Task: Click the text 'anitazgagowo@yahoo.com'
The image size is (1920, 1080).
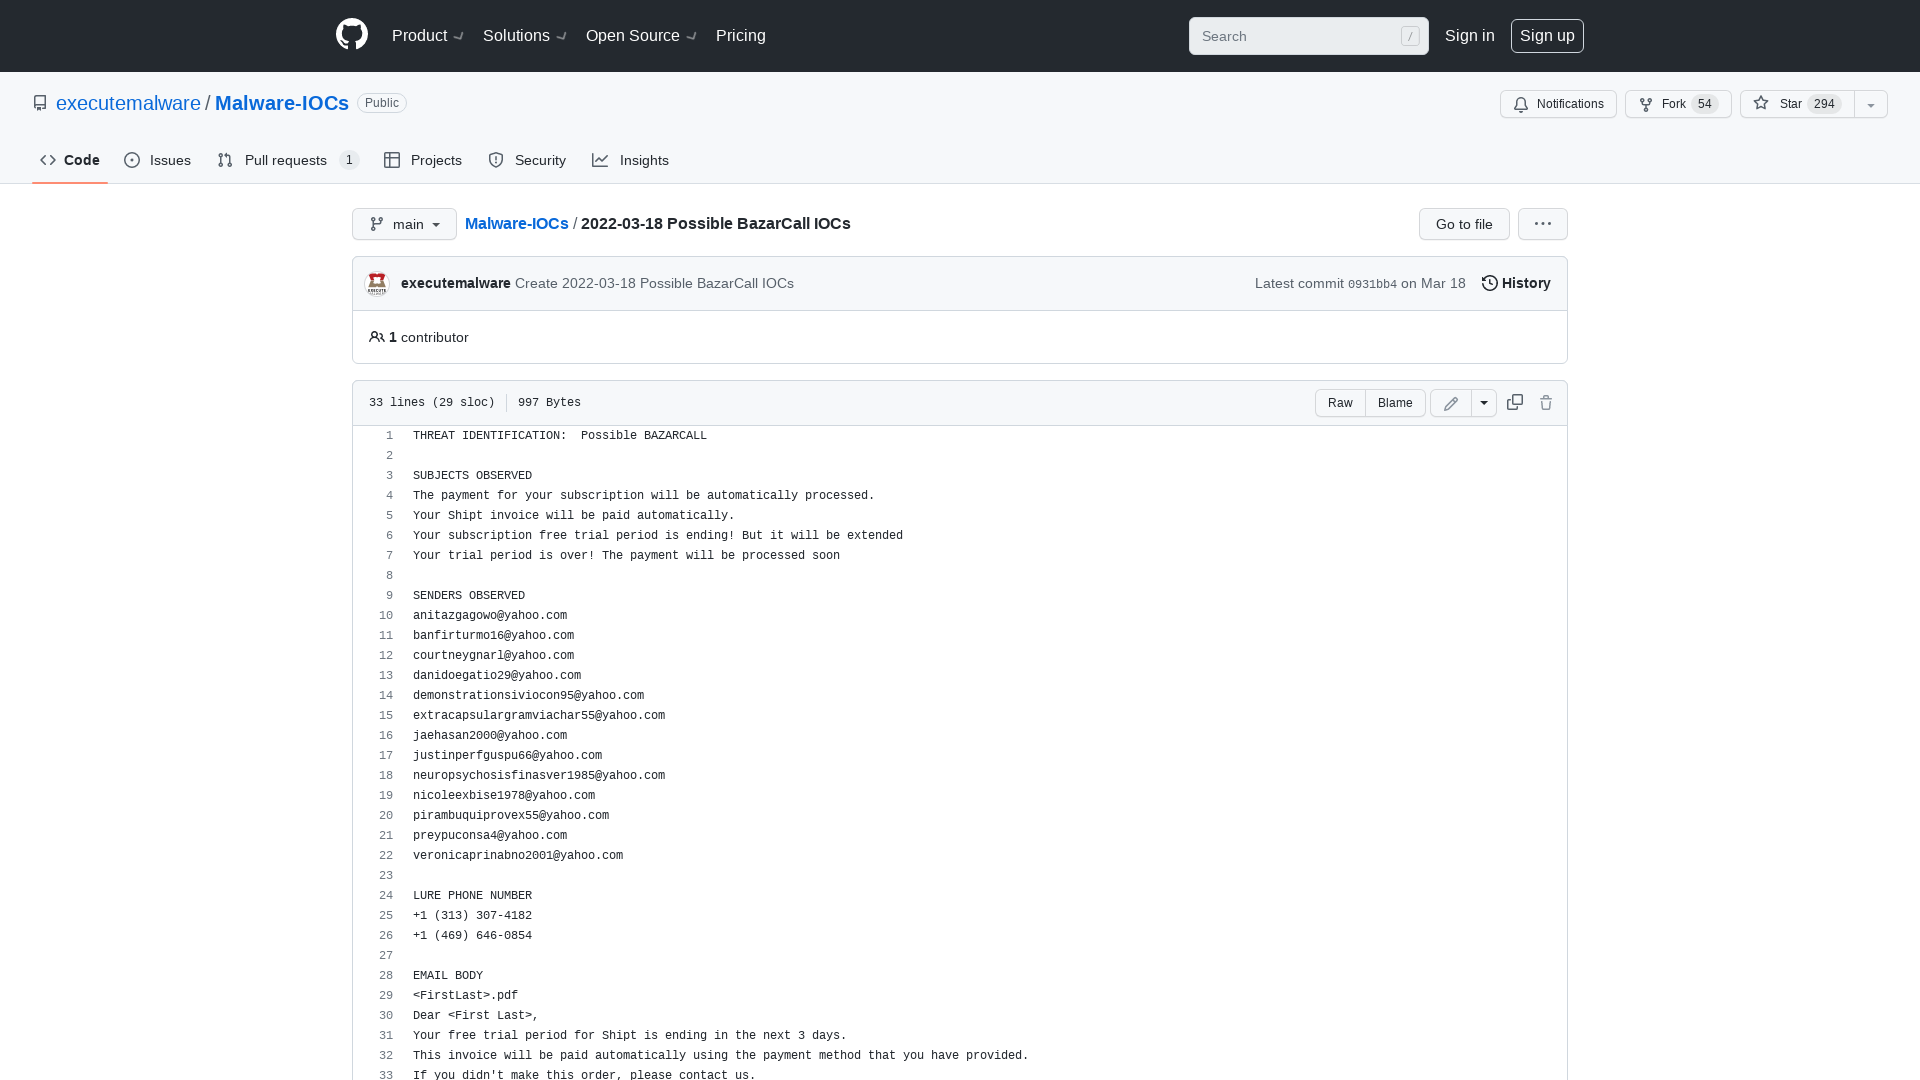Action: click(490, 616)
